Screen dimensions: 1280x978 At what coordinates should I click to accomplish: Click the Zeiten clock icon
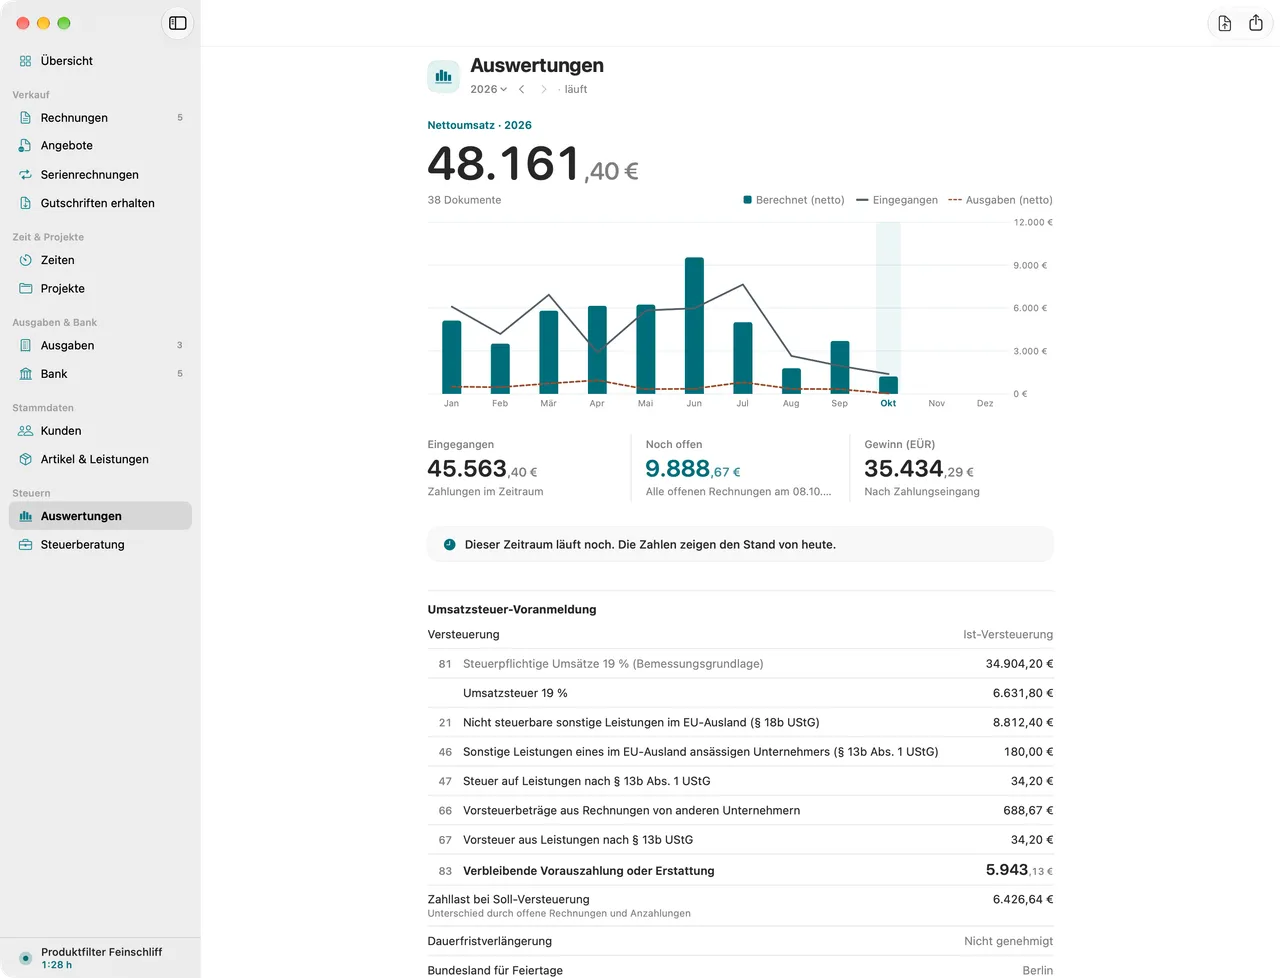click(26, 260)
